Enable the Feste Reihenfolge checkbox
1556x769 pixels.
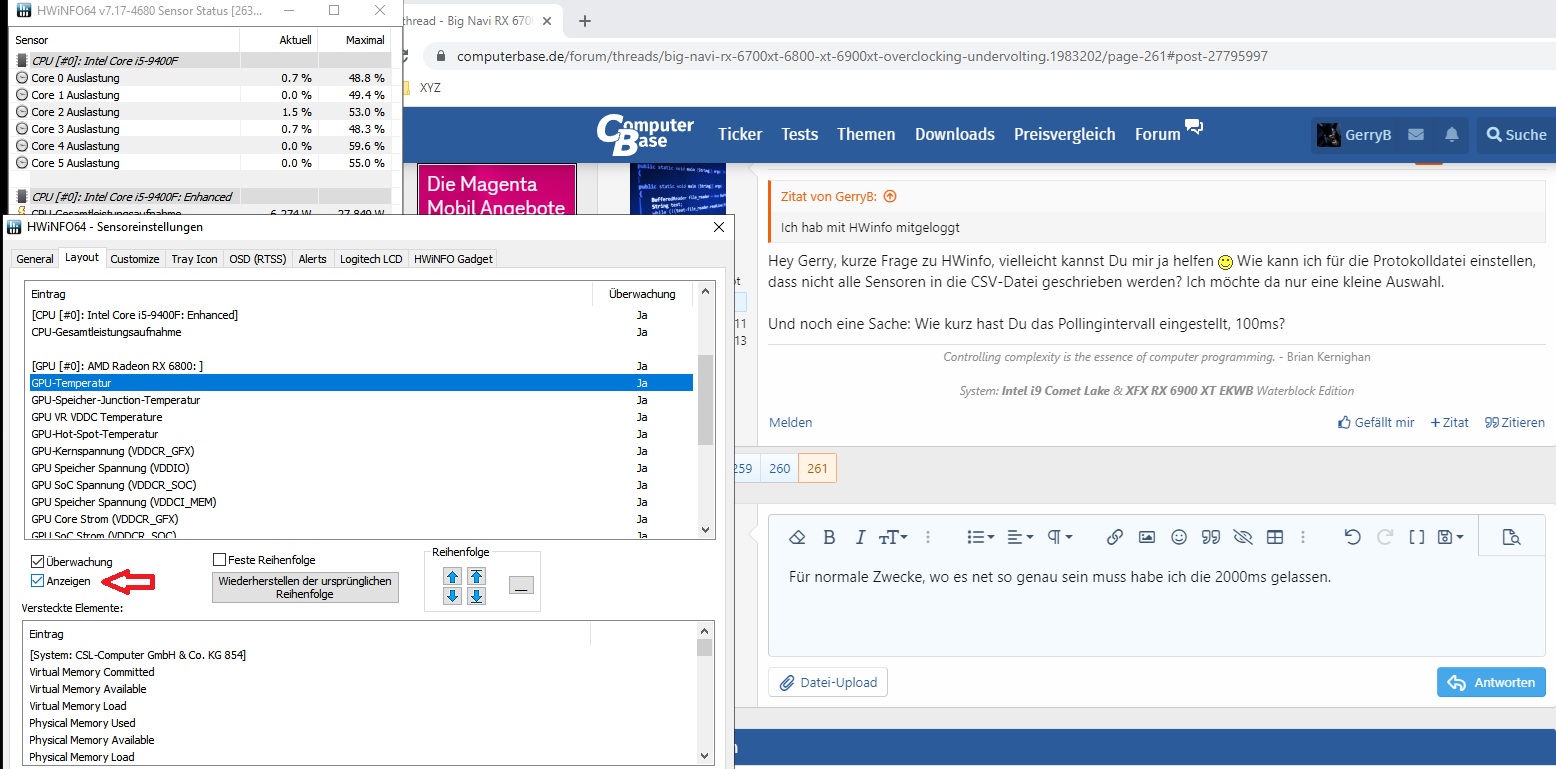pyautogui.click(x=220, y=560)
